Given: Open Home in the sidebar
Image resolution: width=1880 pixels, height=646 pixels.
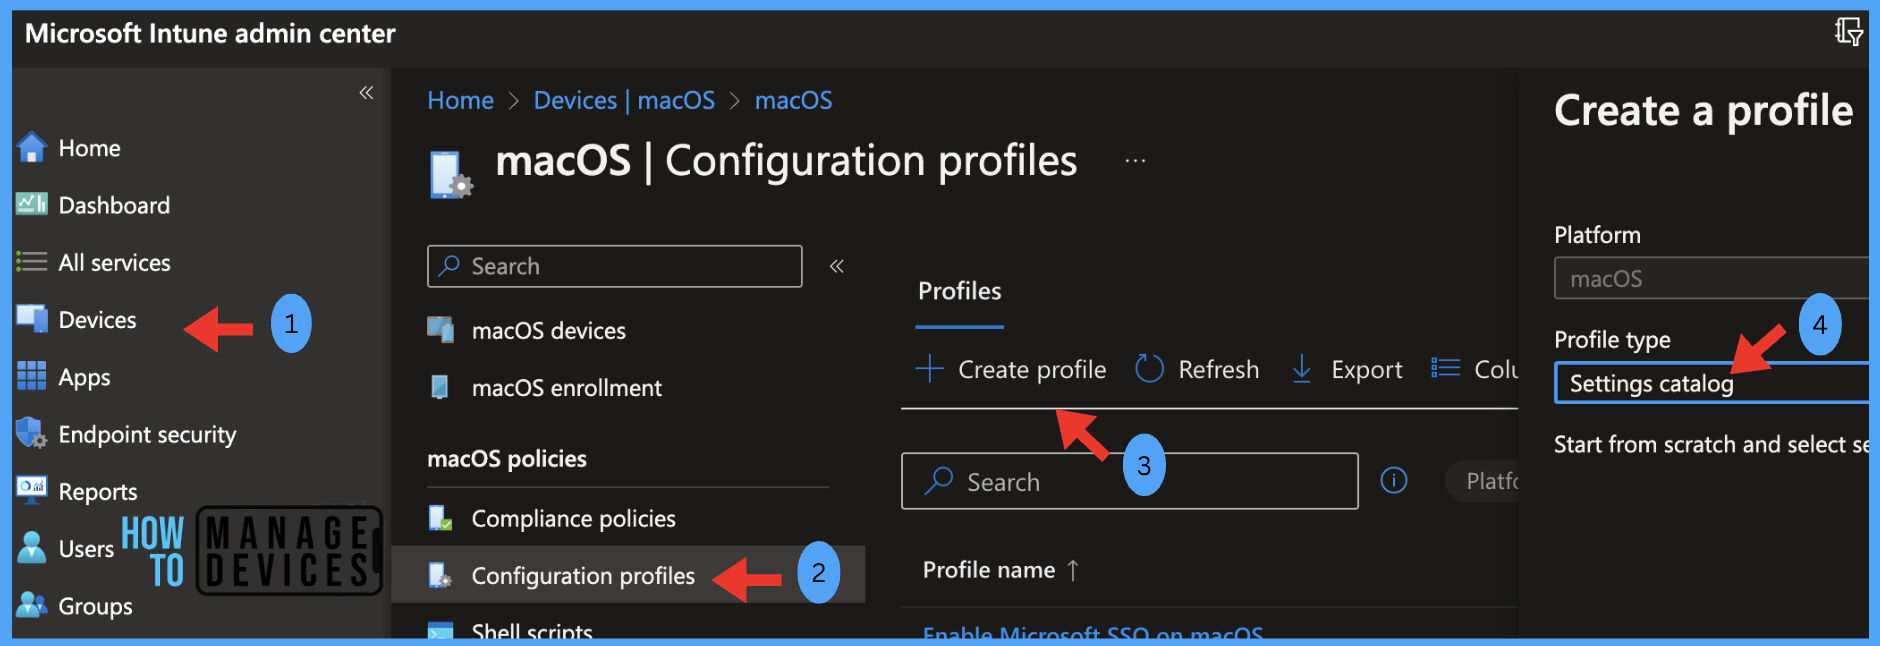Looking at the screenshot, I should tap(89, 148).
